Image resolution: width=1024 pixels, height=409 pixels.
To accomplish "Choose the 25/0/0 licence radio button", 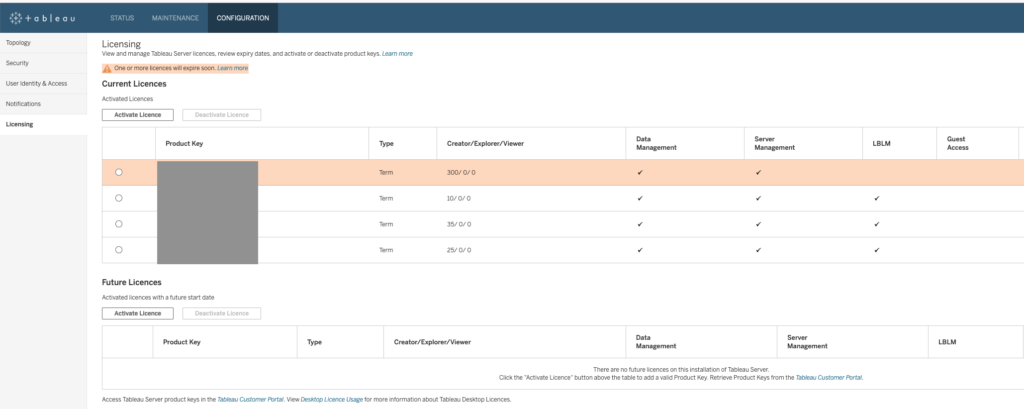I will point(119,250).
